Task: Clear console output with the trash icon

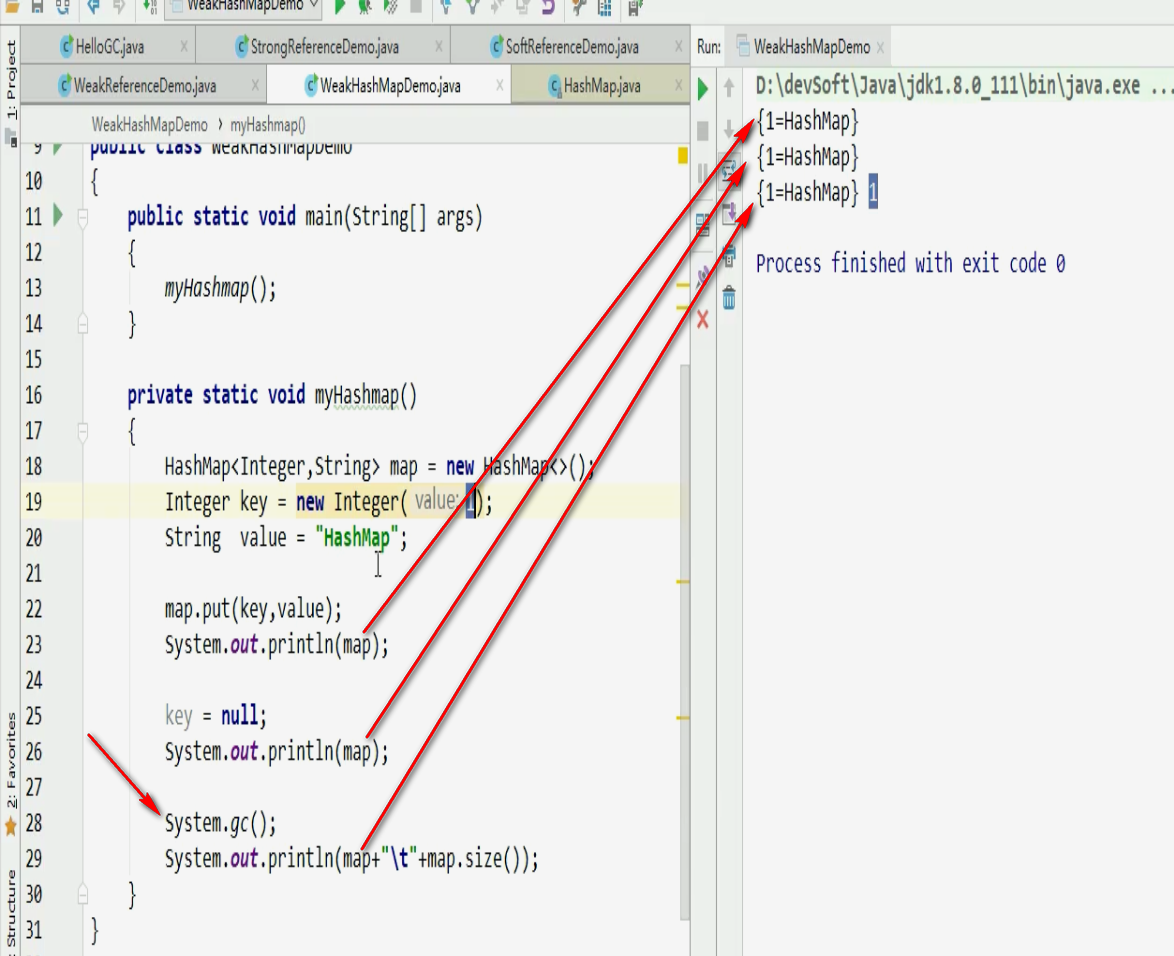Action: coord(729,298)
